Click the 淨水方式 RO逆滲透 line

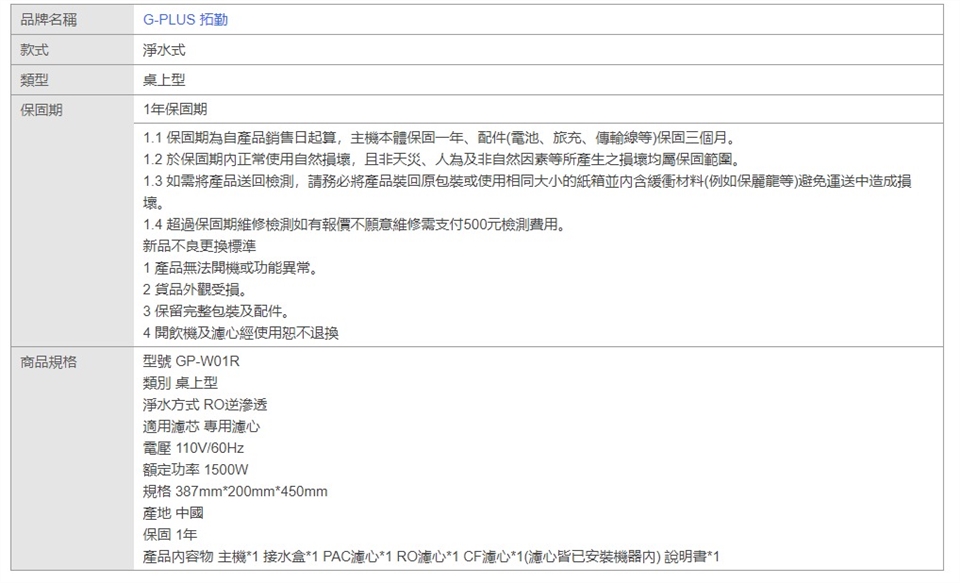click(x=205, y=405)
